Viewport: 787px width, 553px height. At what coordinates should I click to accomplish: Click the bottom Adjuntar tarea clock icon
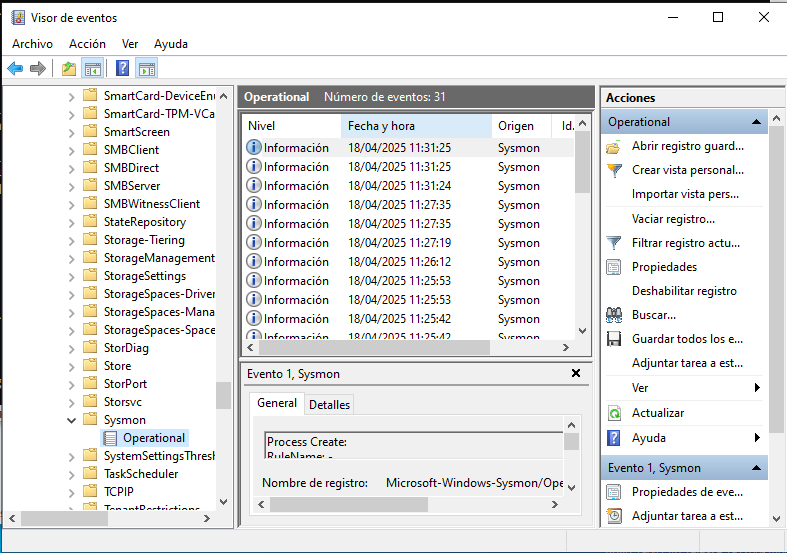[x=614, y=516]
